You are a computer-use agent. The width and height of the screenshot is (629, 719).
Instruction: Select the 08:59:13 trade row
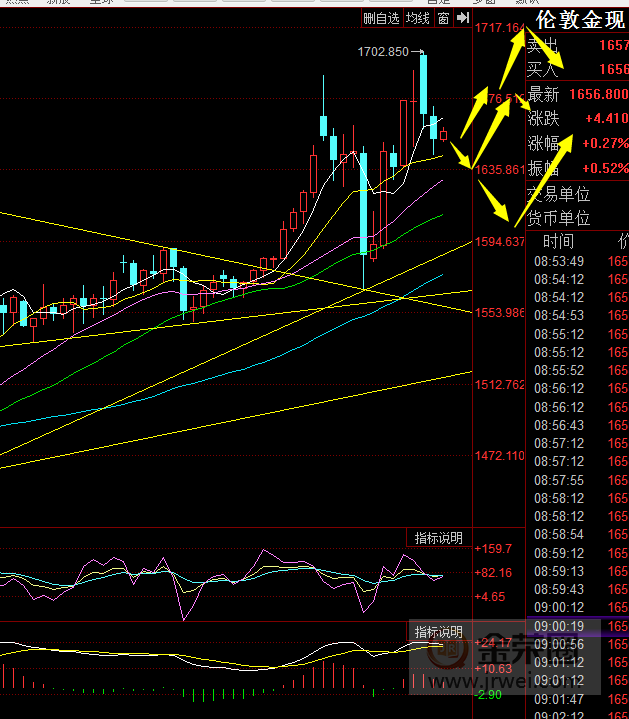coord(578,571)
